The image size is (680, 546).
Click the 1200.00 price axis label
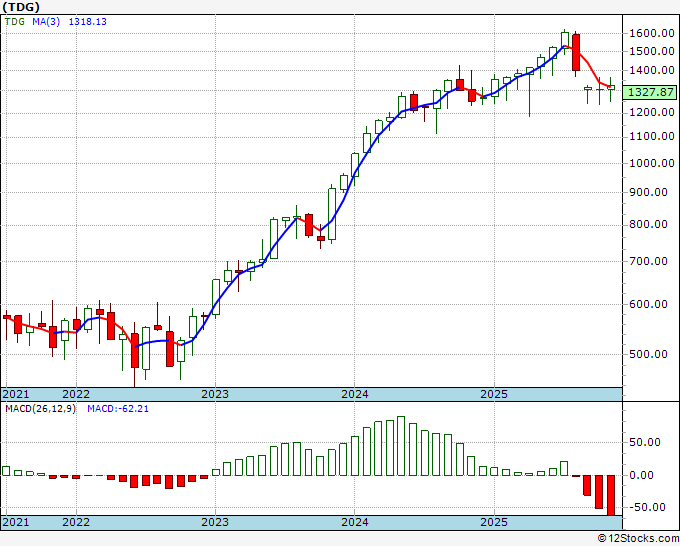(x=651, y=112)
